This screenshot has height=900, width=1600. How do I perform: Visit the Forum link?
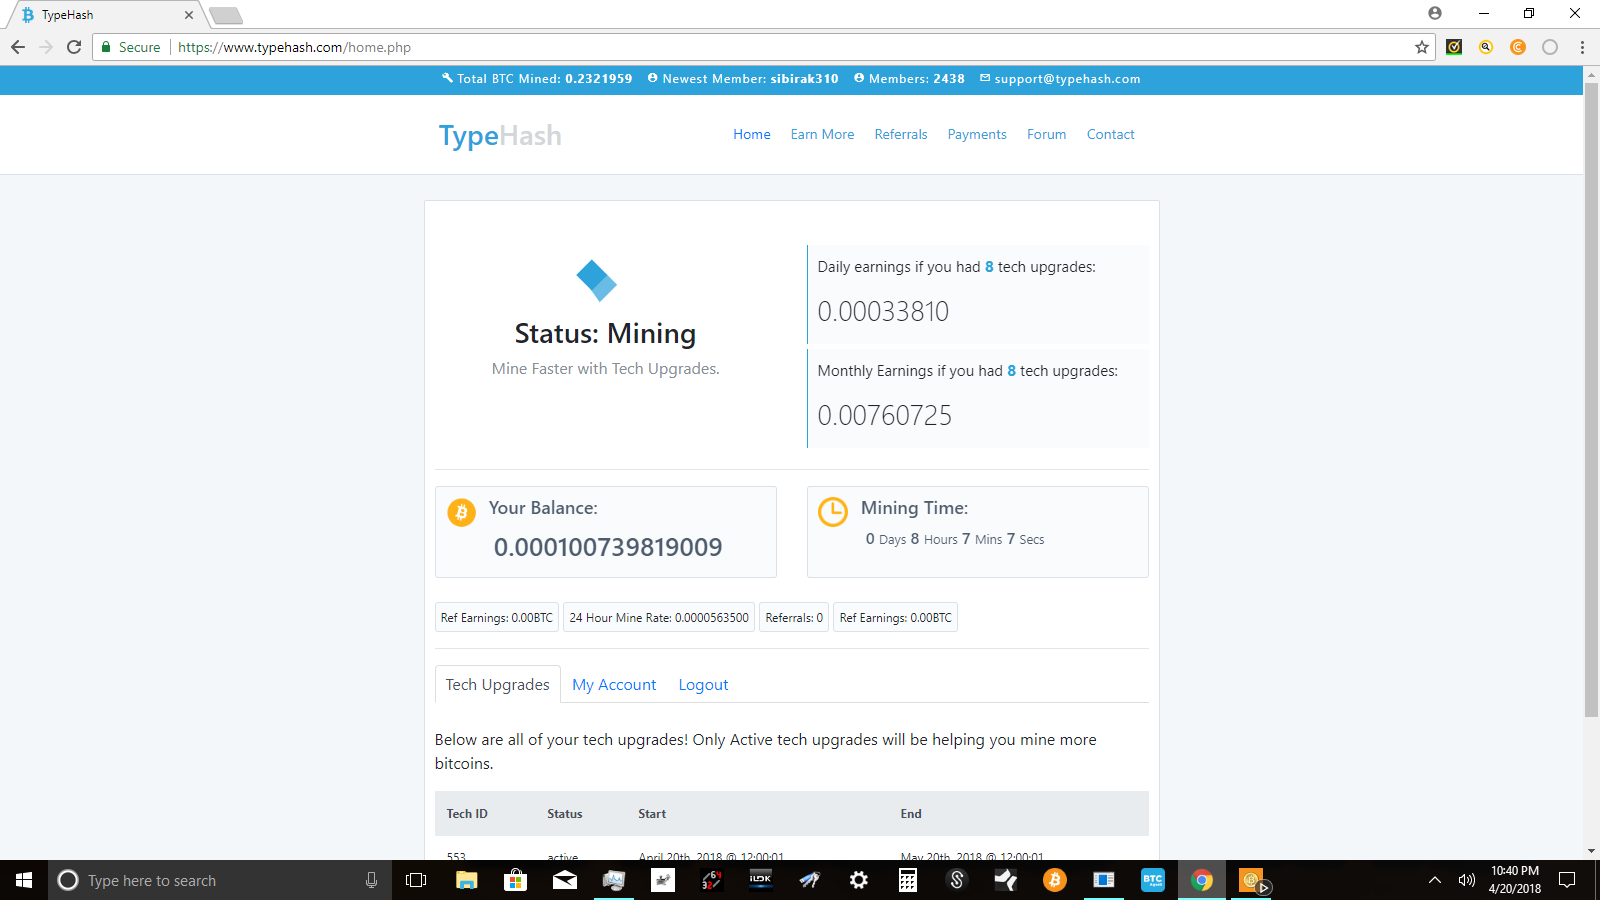[1046, 134]
